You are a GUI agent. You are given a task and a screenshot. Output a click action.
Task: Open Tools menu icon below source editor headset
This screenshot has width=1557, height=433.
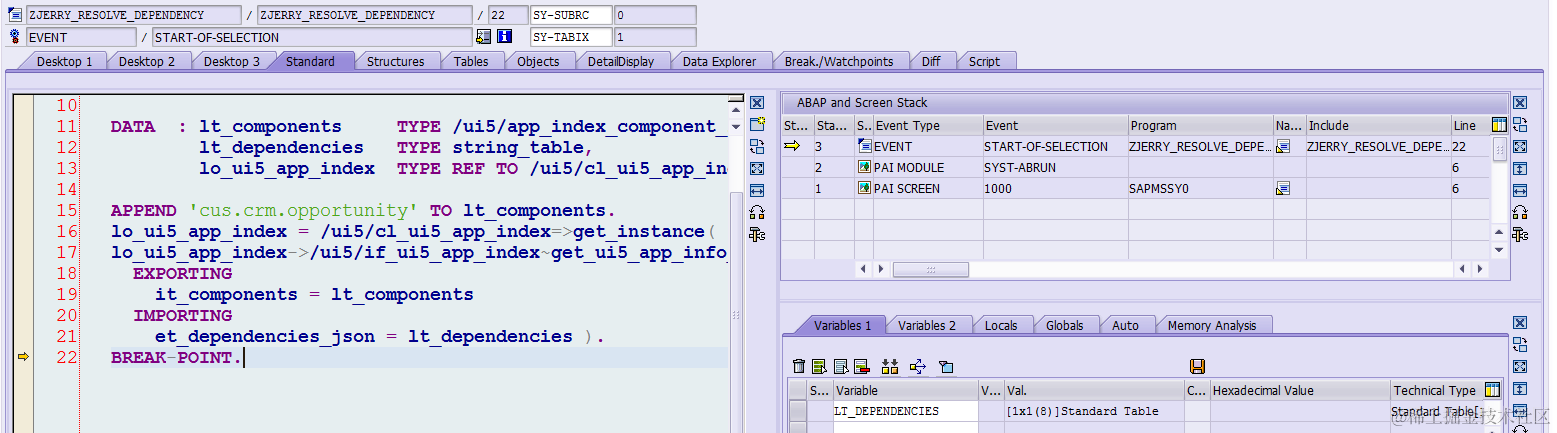click(x=757, y=234)
